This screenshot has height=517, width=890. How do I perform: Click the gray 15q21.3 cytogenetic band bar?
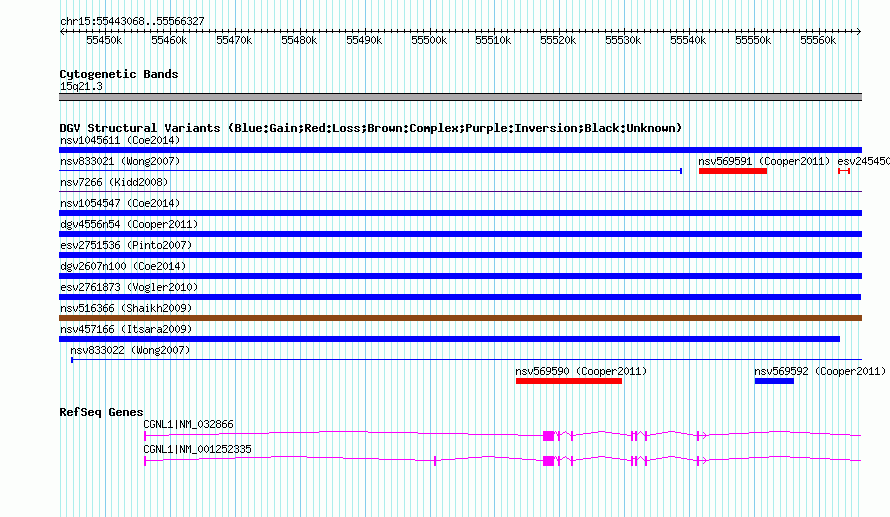point(460,97)
